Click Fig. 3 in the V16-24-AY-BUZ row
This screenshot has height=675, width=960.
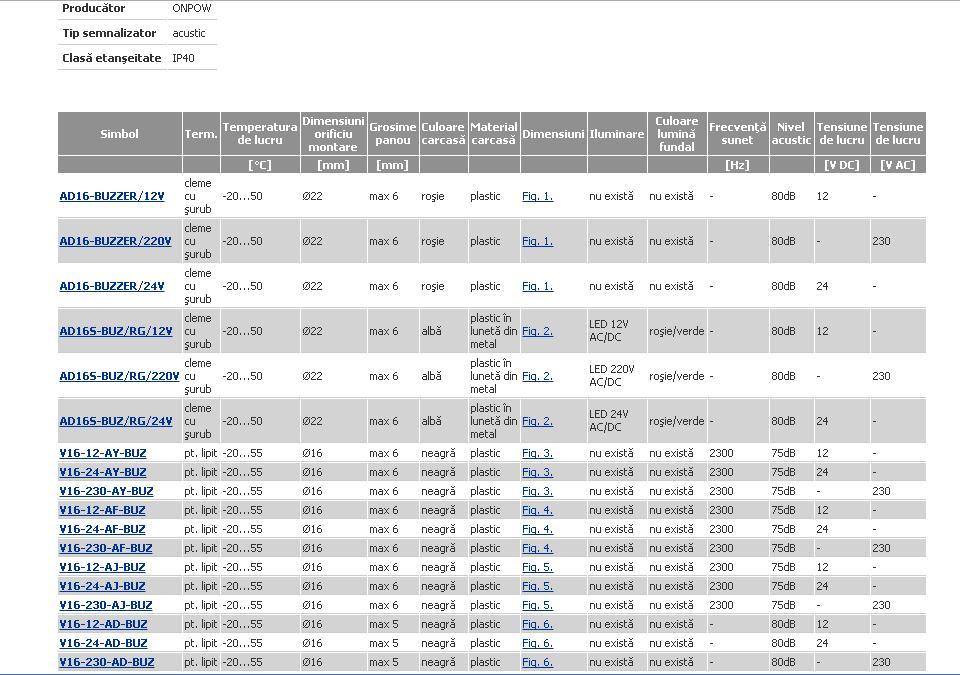[538, 472]
